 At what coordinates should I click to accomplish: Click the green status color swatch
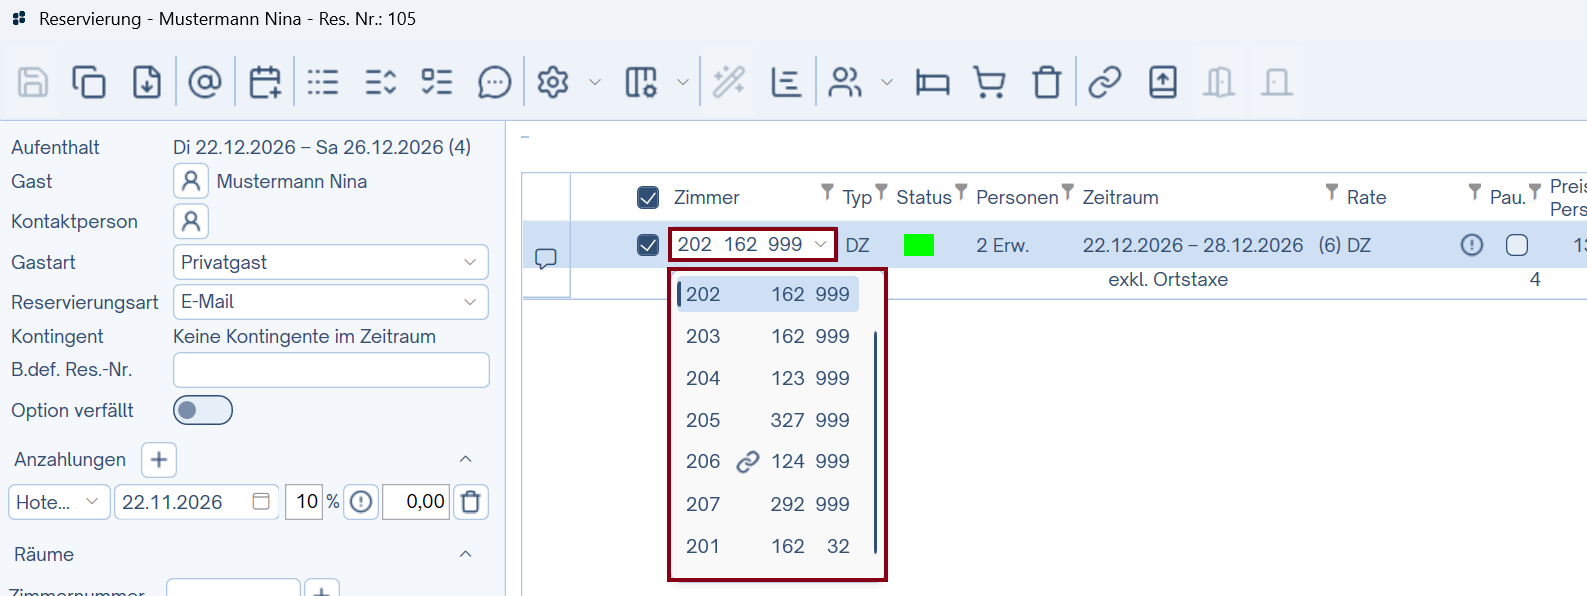(x=918, y=245)
